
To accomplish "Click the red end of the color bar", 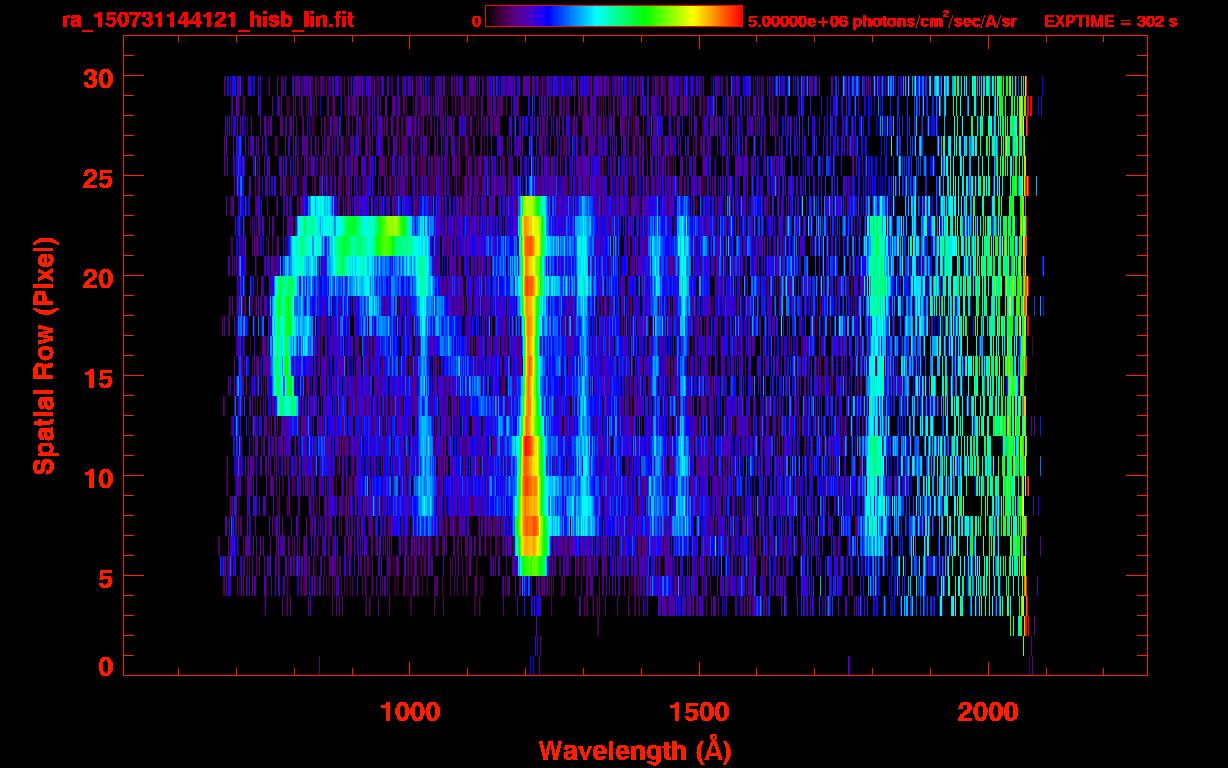I will [x=732, y=16].
